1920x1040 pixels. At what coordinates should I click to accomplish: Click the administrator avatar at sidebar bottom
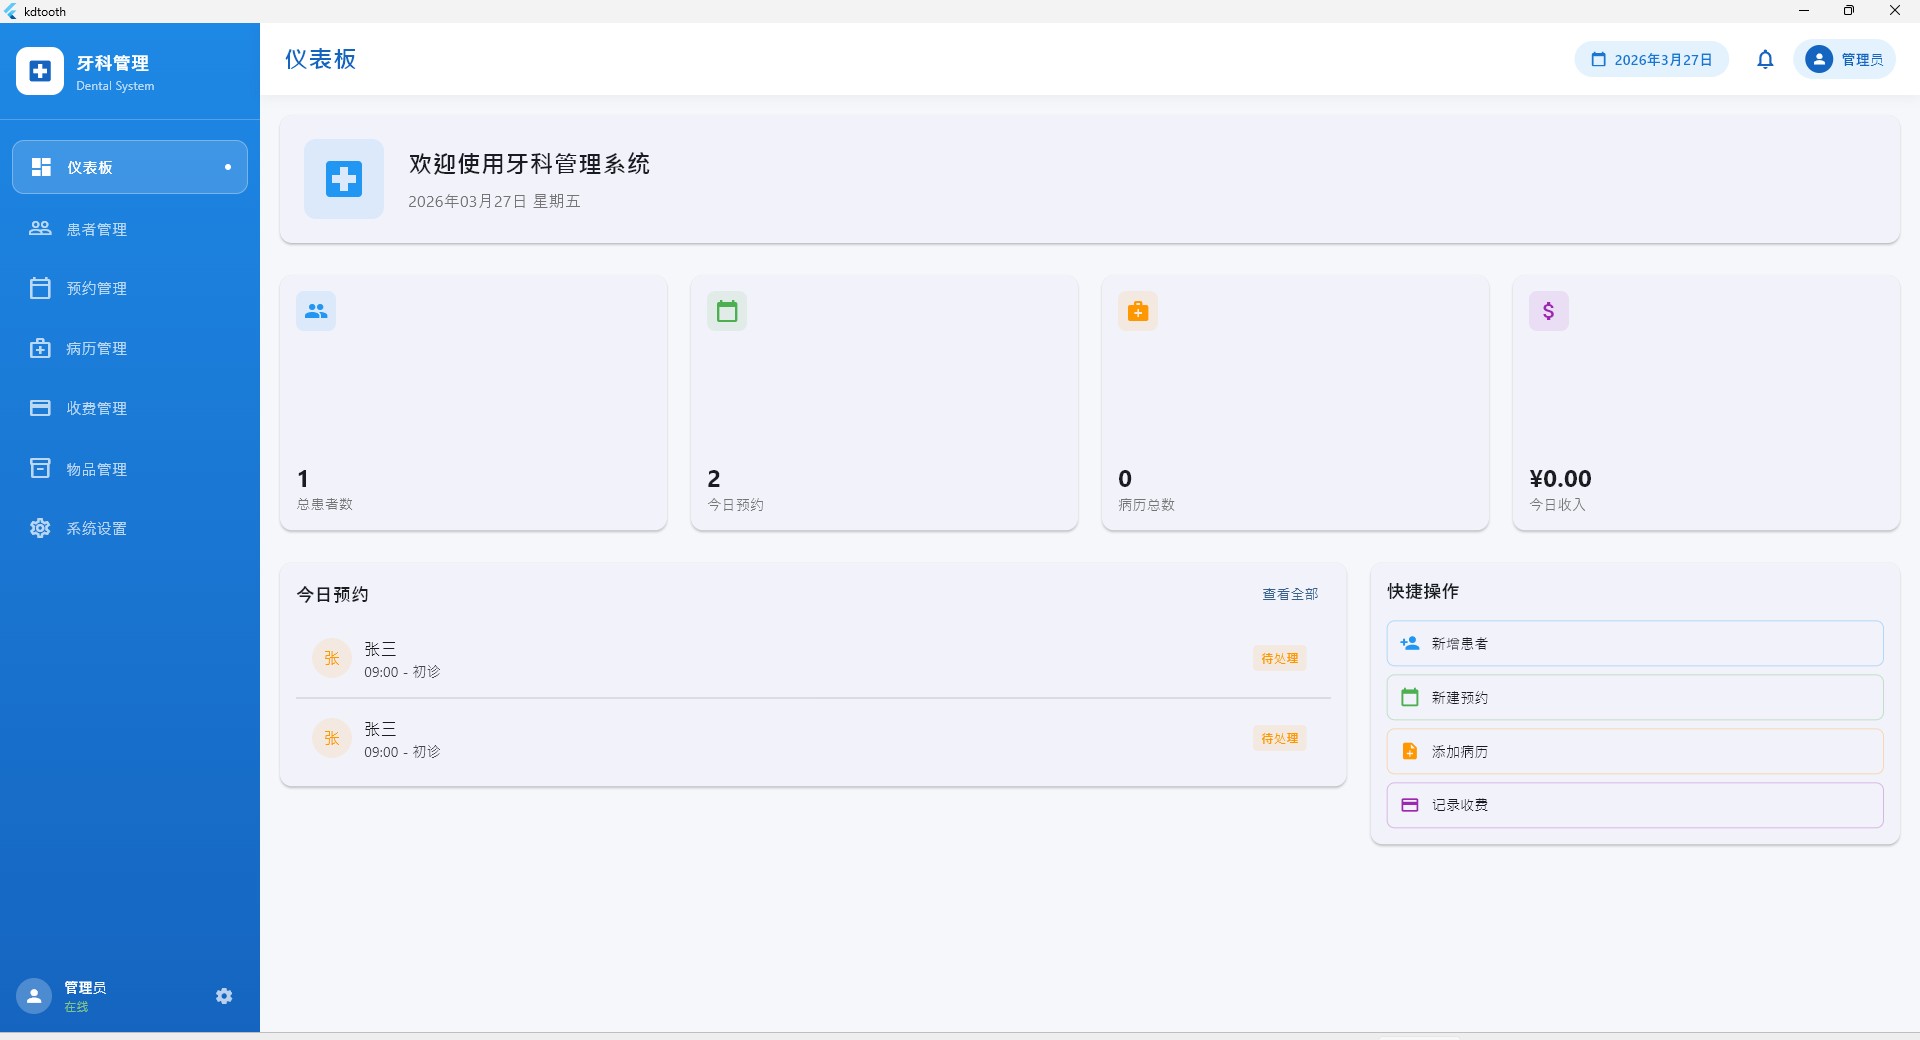pos(33,996)
